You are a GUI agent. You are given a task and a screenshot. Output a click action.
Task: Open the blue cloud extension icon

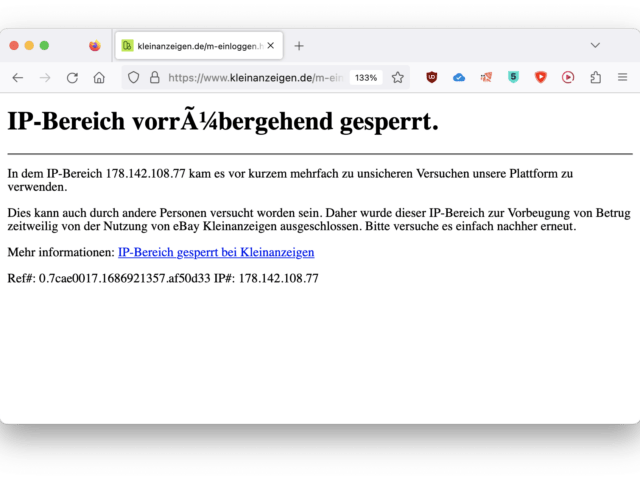pyautogui.click(x=459, y=77)
